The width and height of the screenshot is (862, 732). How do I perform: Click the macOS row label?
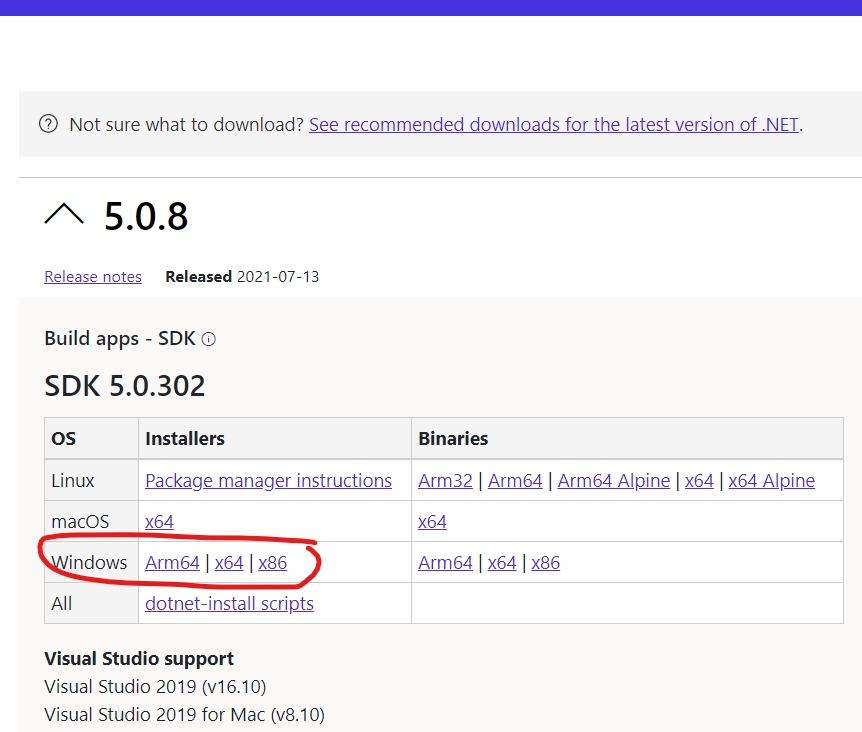(x=80, y=522)
